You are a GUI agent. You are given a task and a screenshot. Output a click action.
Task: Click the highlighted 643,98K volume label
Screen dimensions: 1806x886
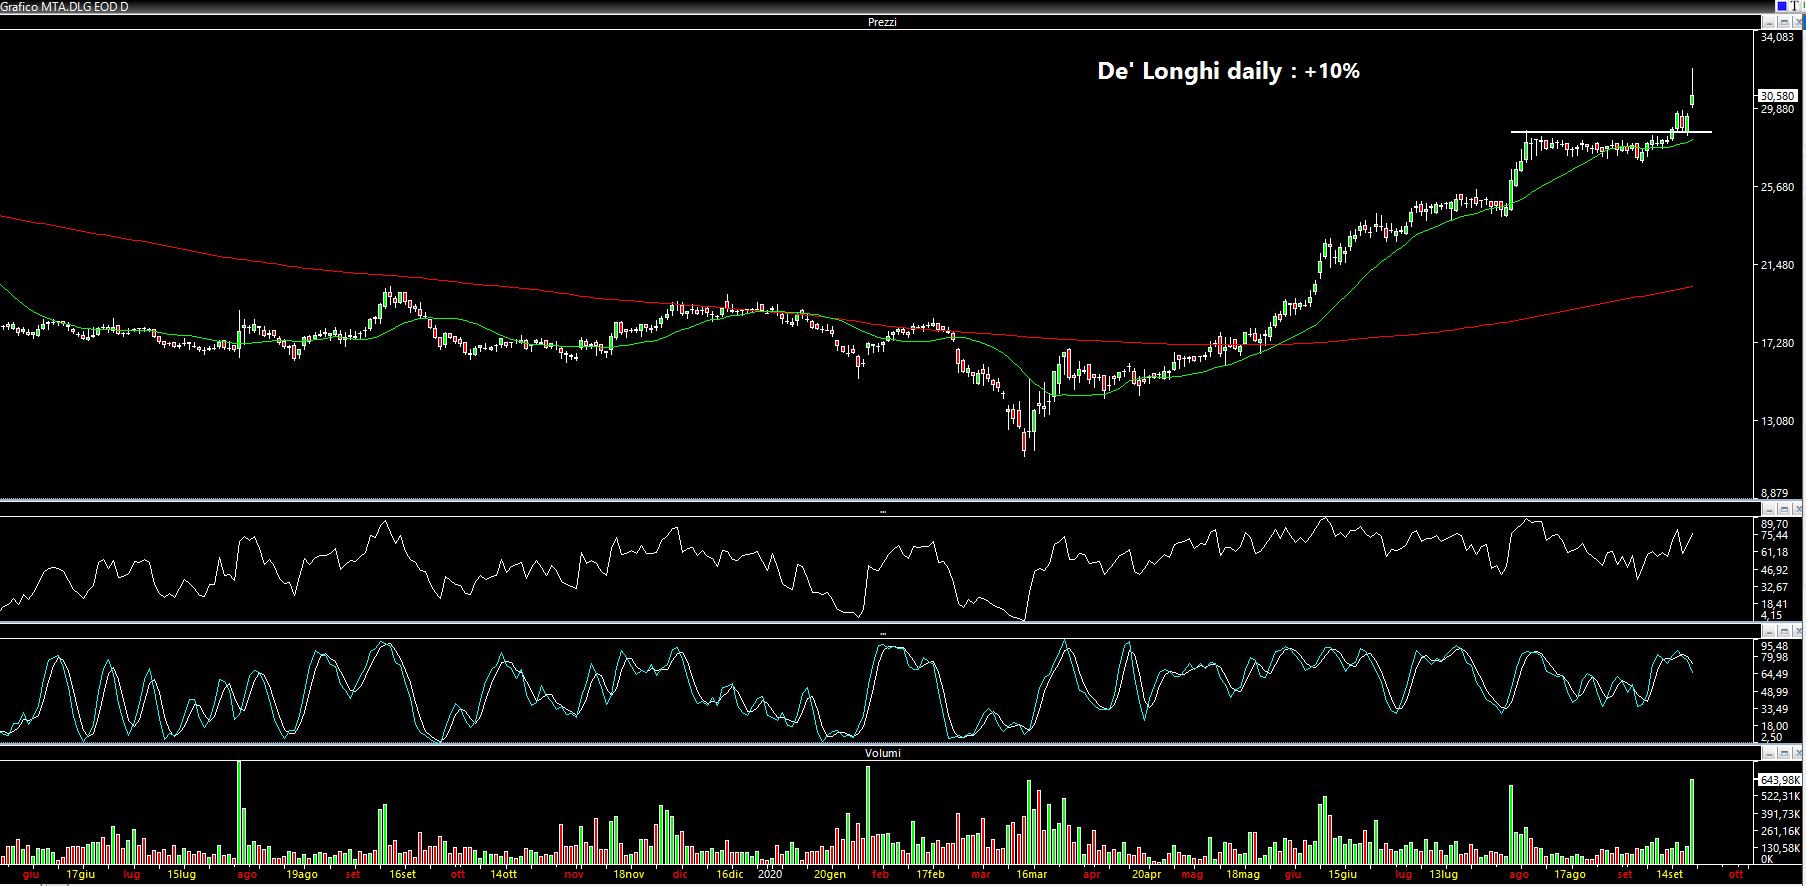(1780, 780)
